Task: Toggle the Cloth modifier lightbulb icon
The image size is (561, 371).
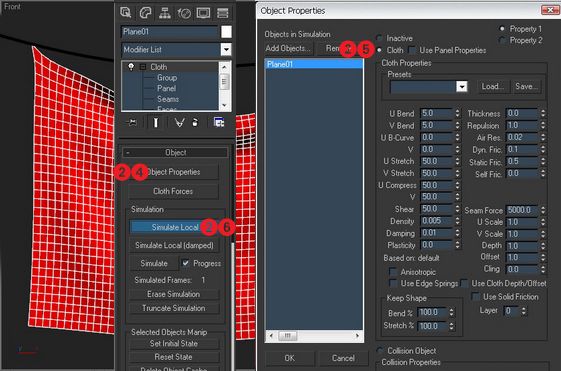Action: [x=131, y=67]
